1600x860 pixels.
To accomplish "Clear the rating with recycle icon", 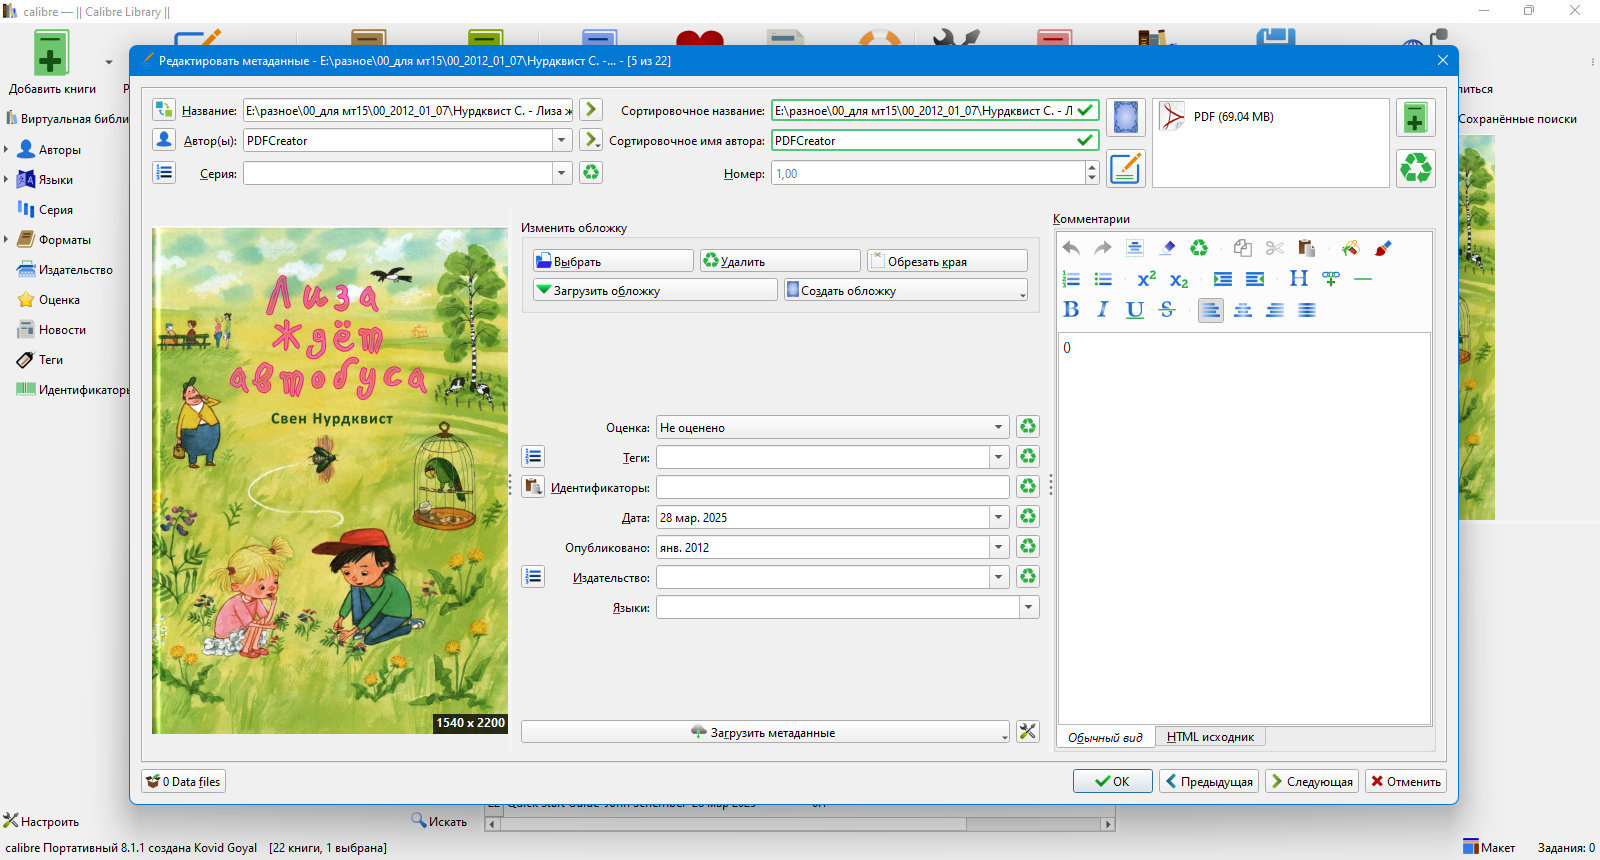I will coord(1027,427).
